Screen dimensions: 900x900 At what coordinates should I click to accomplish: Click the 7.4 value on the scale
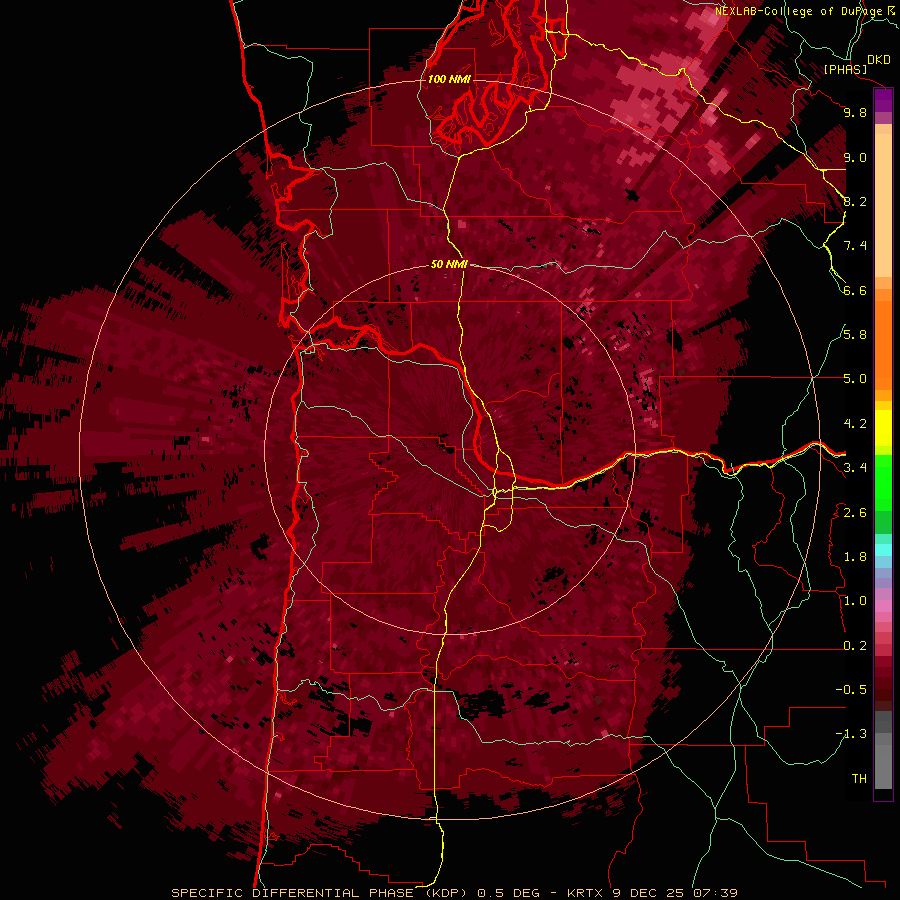[855, 246]
